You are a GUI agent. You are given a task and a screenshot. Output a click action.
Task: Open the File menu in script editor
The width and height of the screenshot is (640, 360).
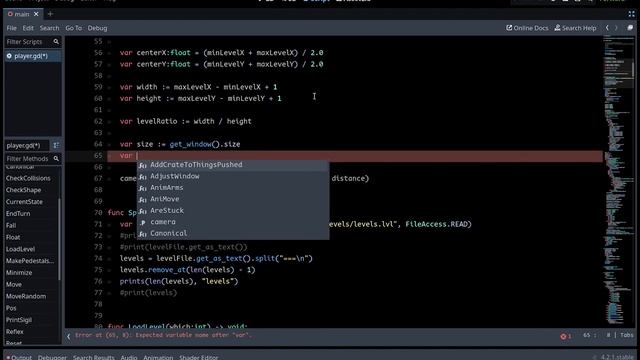(x=11, y=28)
